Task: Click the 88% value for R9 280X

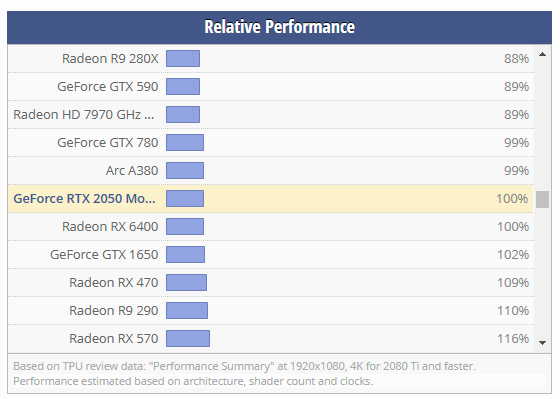Action: [x=516, y=59]
